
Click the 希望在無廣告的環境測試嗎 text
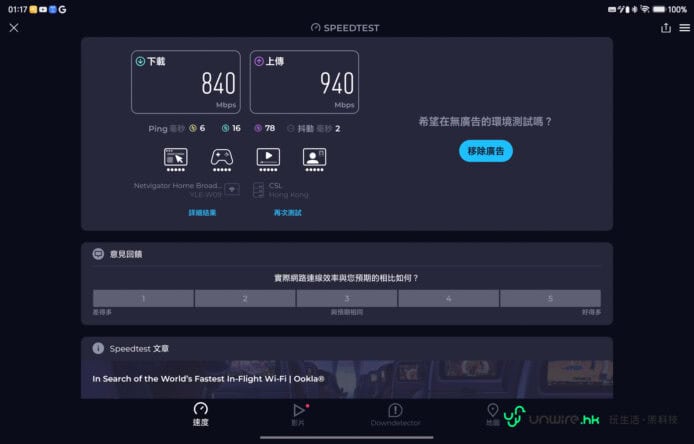point(485,121)
